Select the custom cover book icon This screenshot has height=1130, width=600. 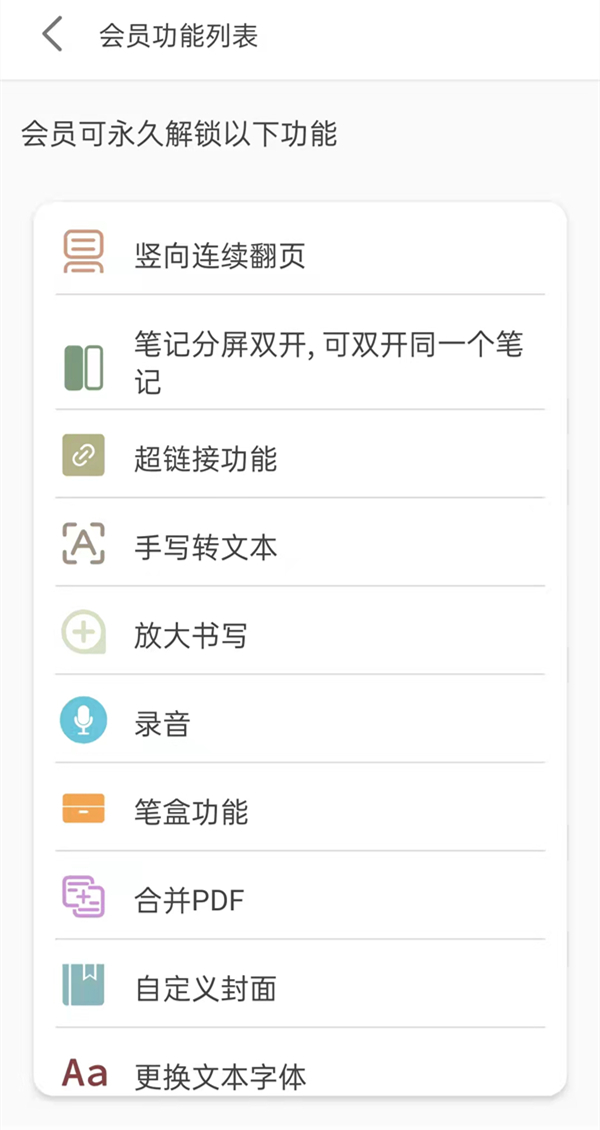coord(84,987)
